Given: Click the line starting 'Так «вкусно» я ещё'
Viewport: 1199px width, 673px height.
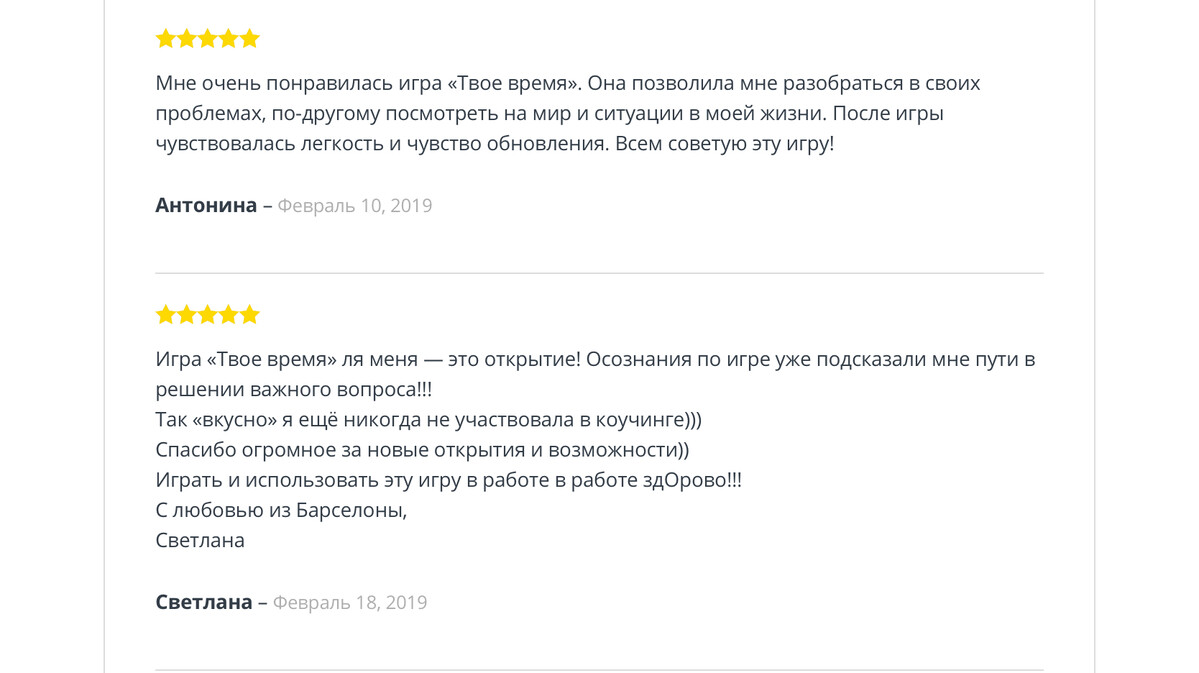Looking at the screenshot, I should pos(428,420).
